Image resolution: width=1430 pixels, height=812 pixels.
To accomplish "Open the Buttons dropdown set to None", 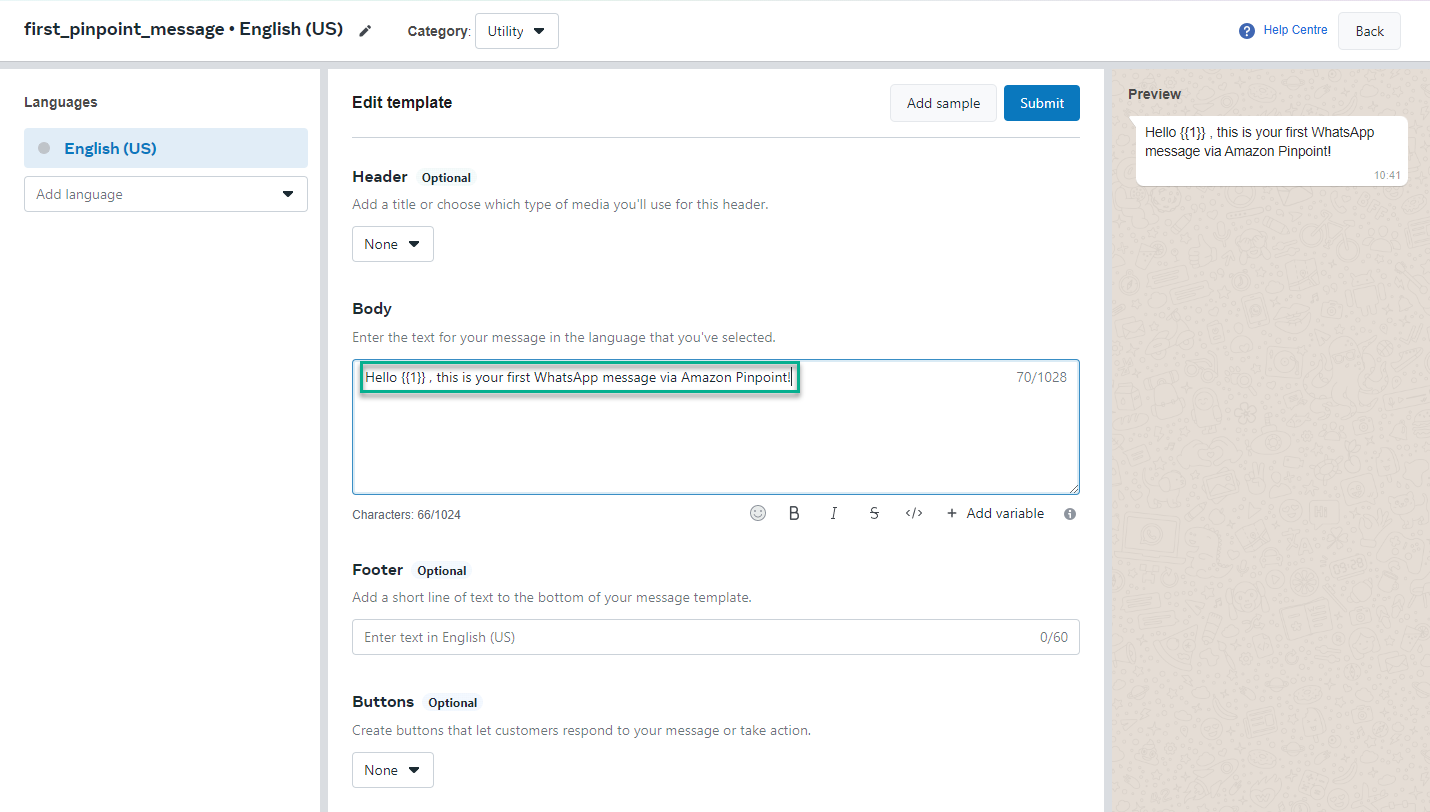I will click(392, 769).
